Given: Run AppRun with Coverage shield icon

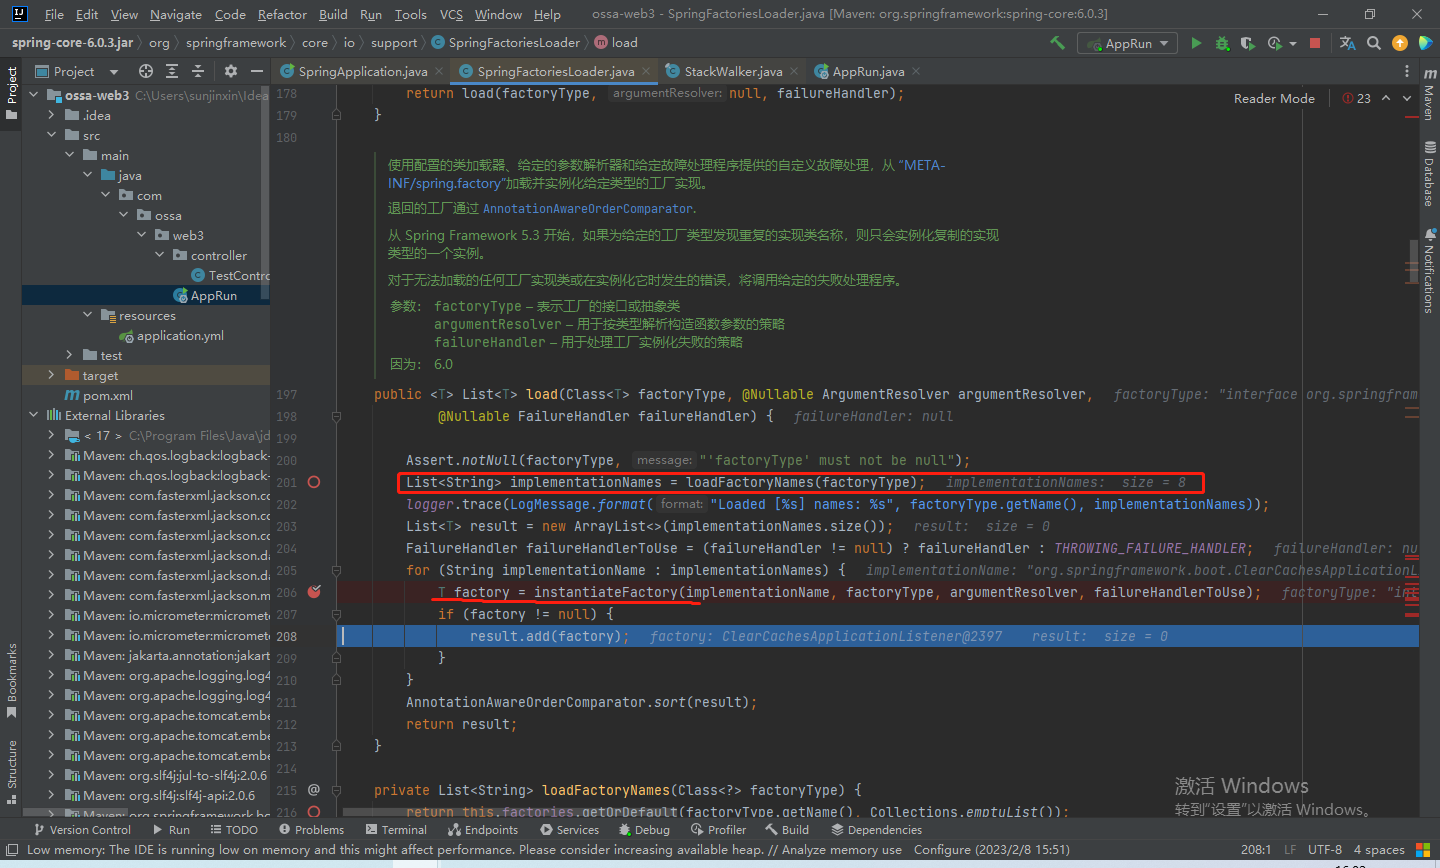Looking at the screenshot, I should pos(1247,43).
